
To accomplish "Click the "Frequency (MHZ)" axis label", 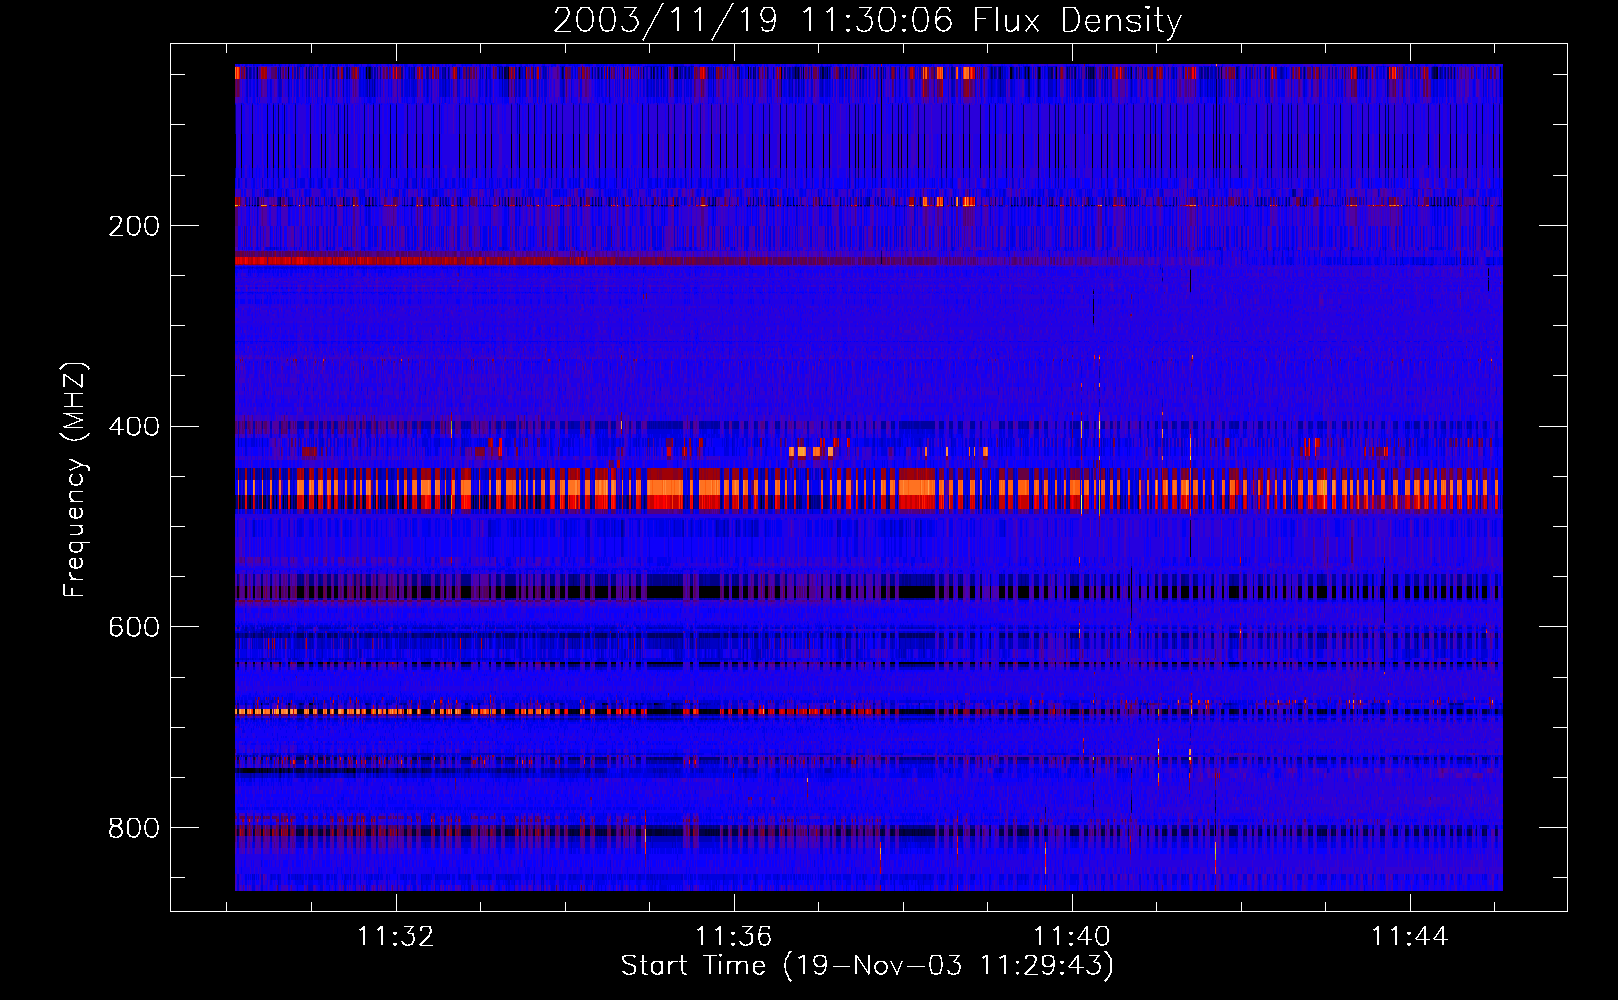I will (x=74, y=479).
